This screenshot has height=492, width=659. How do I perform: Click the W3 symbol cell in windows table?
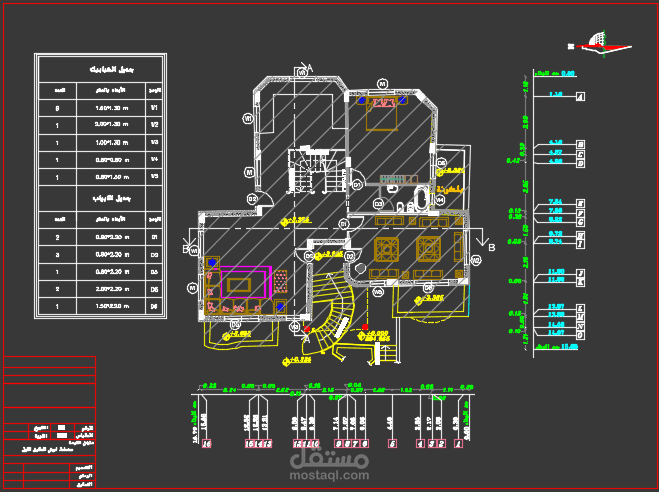pyautogui.click(x=154, y=143)
